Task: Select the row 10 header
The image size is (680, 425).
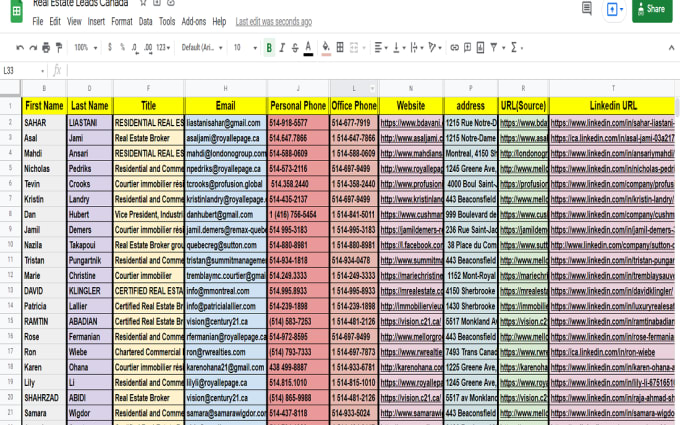Action: click(10, 245)
